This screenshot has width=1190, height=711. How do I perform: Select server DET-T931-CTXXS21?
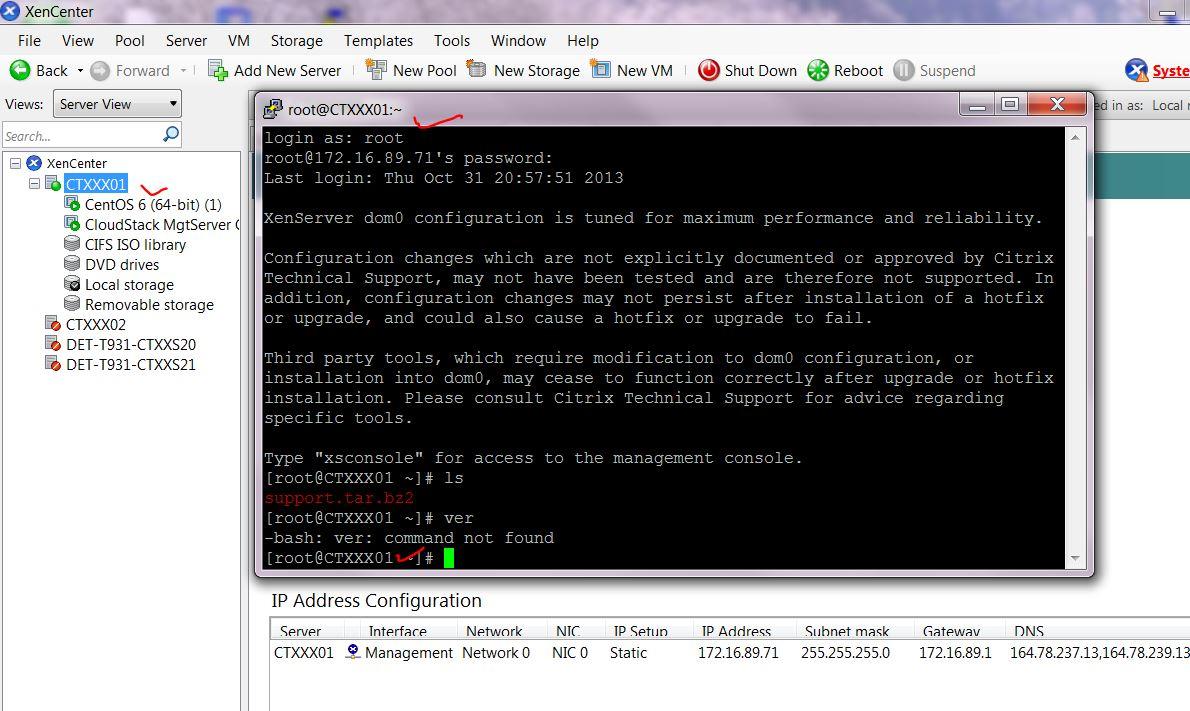pos(131,365)
